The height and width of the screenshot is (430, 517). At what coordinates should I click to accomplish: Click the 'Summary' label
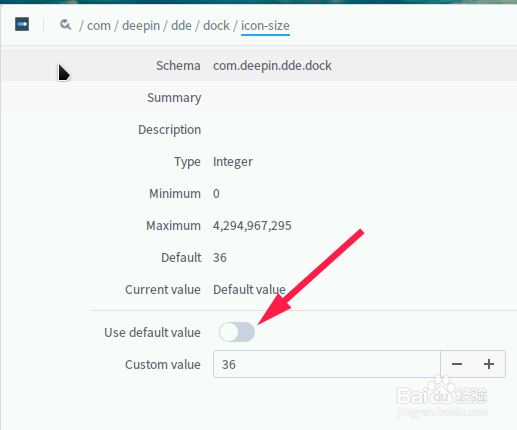click(174, 98)
